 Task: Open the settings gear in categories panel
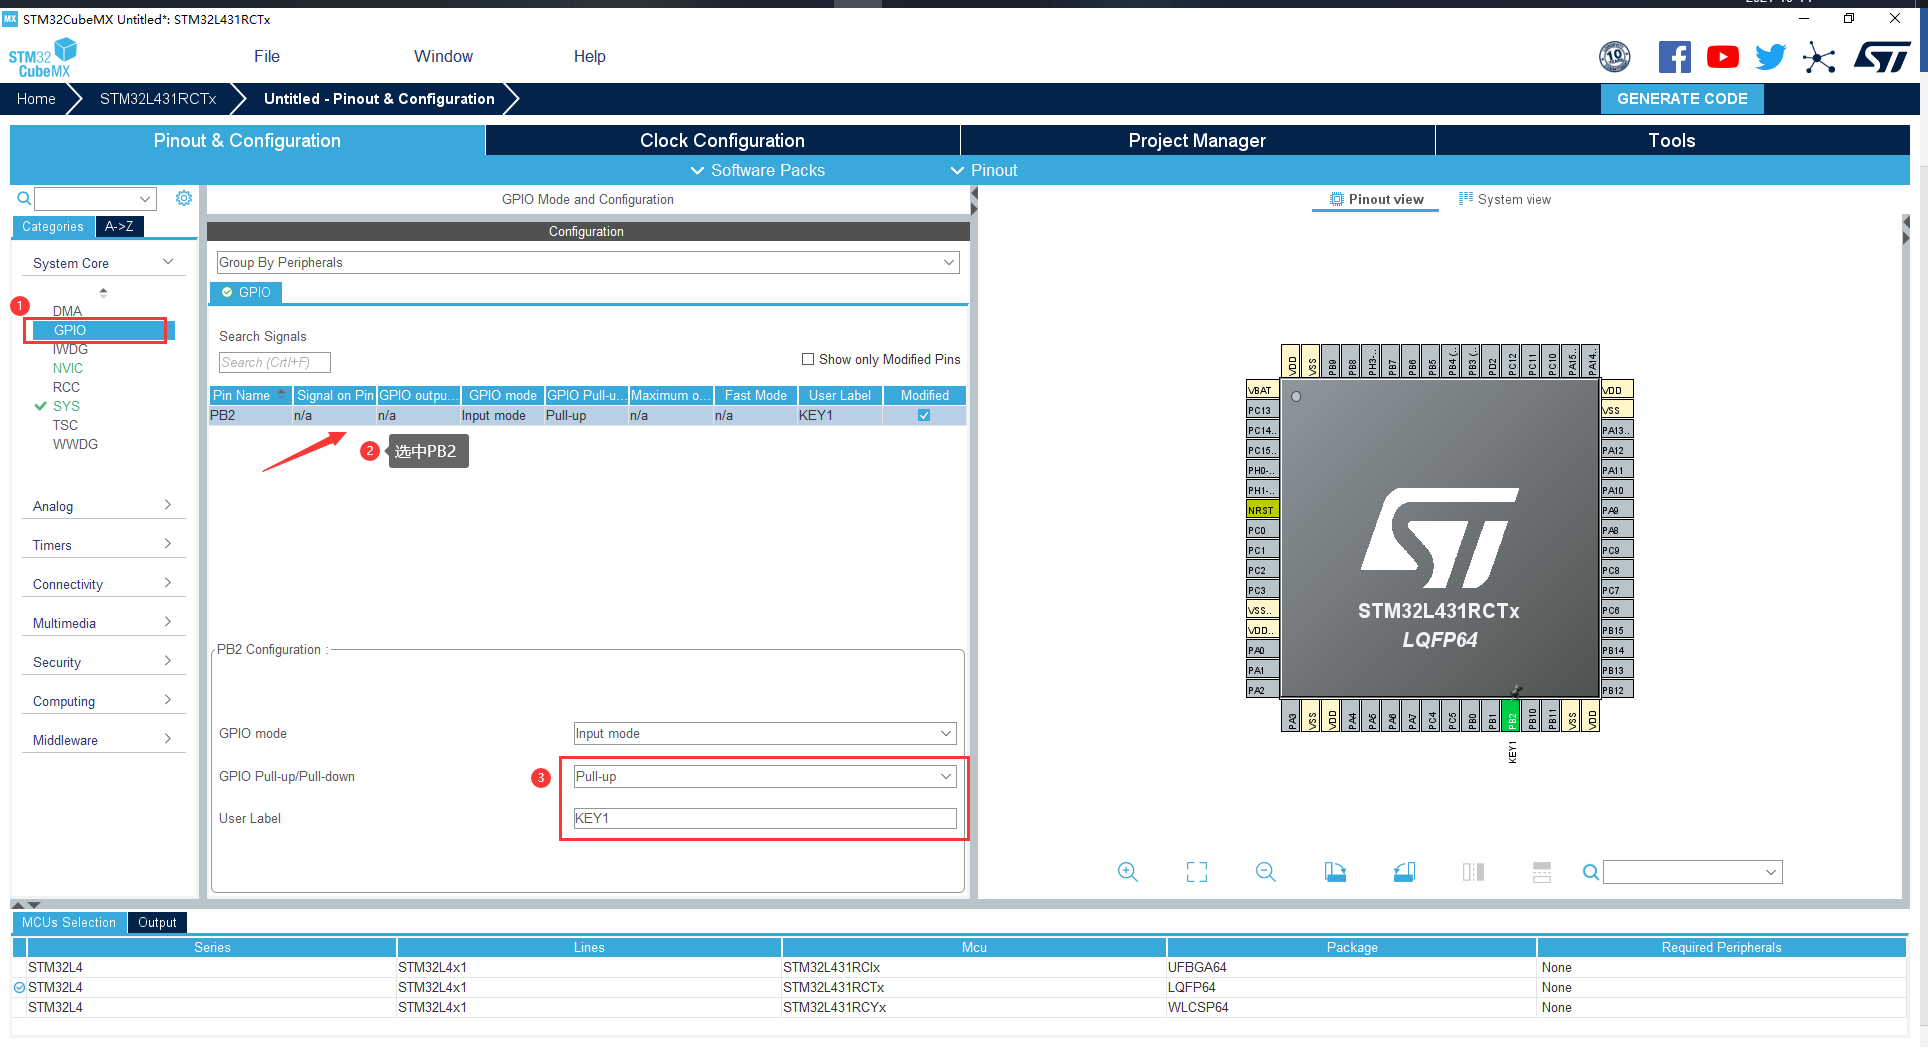pos(184,198)
